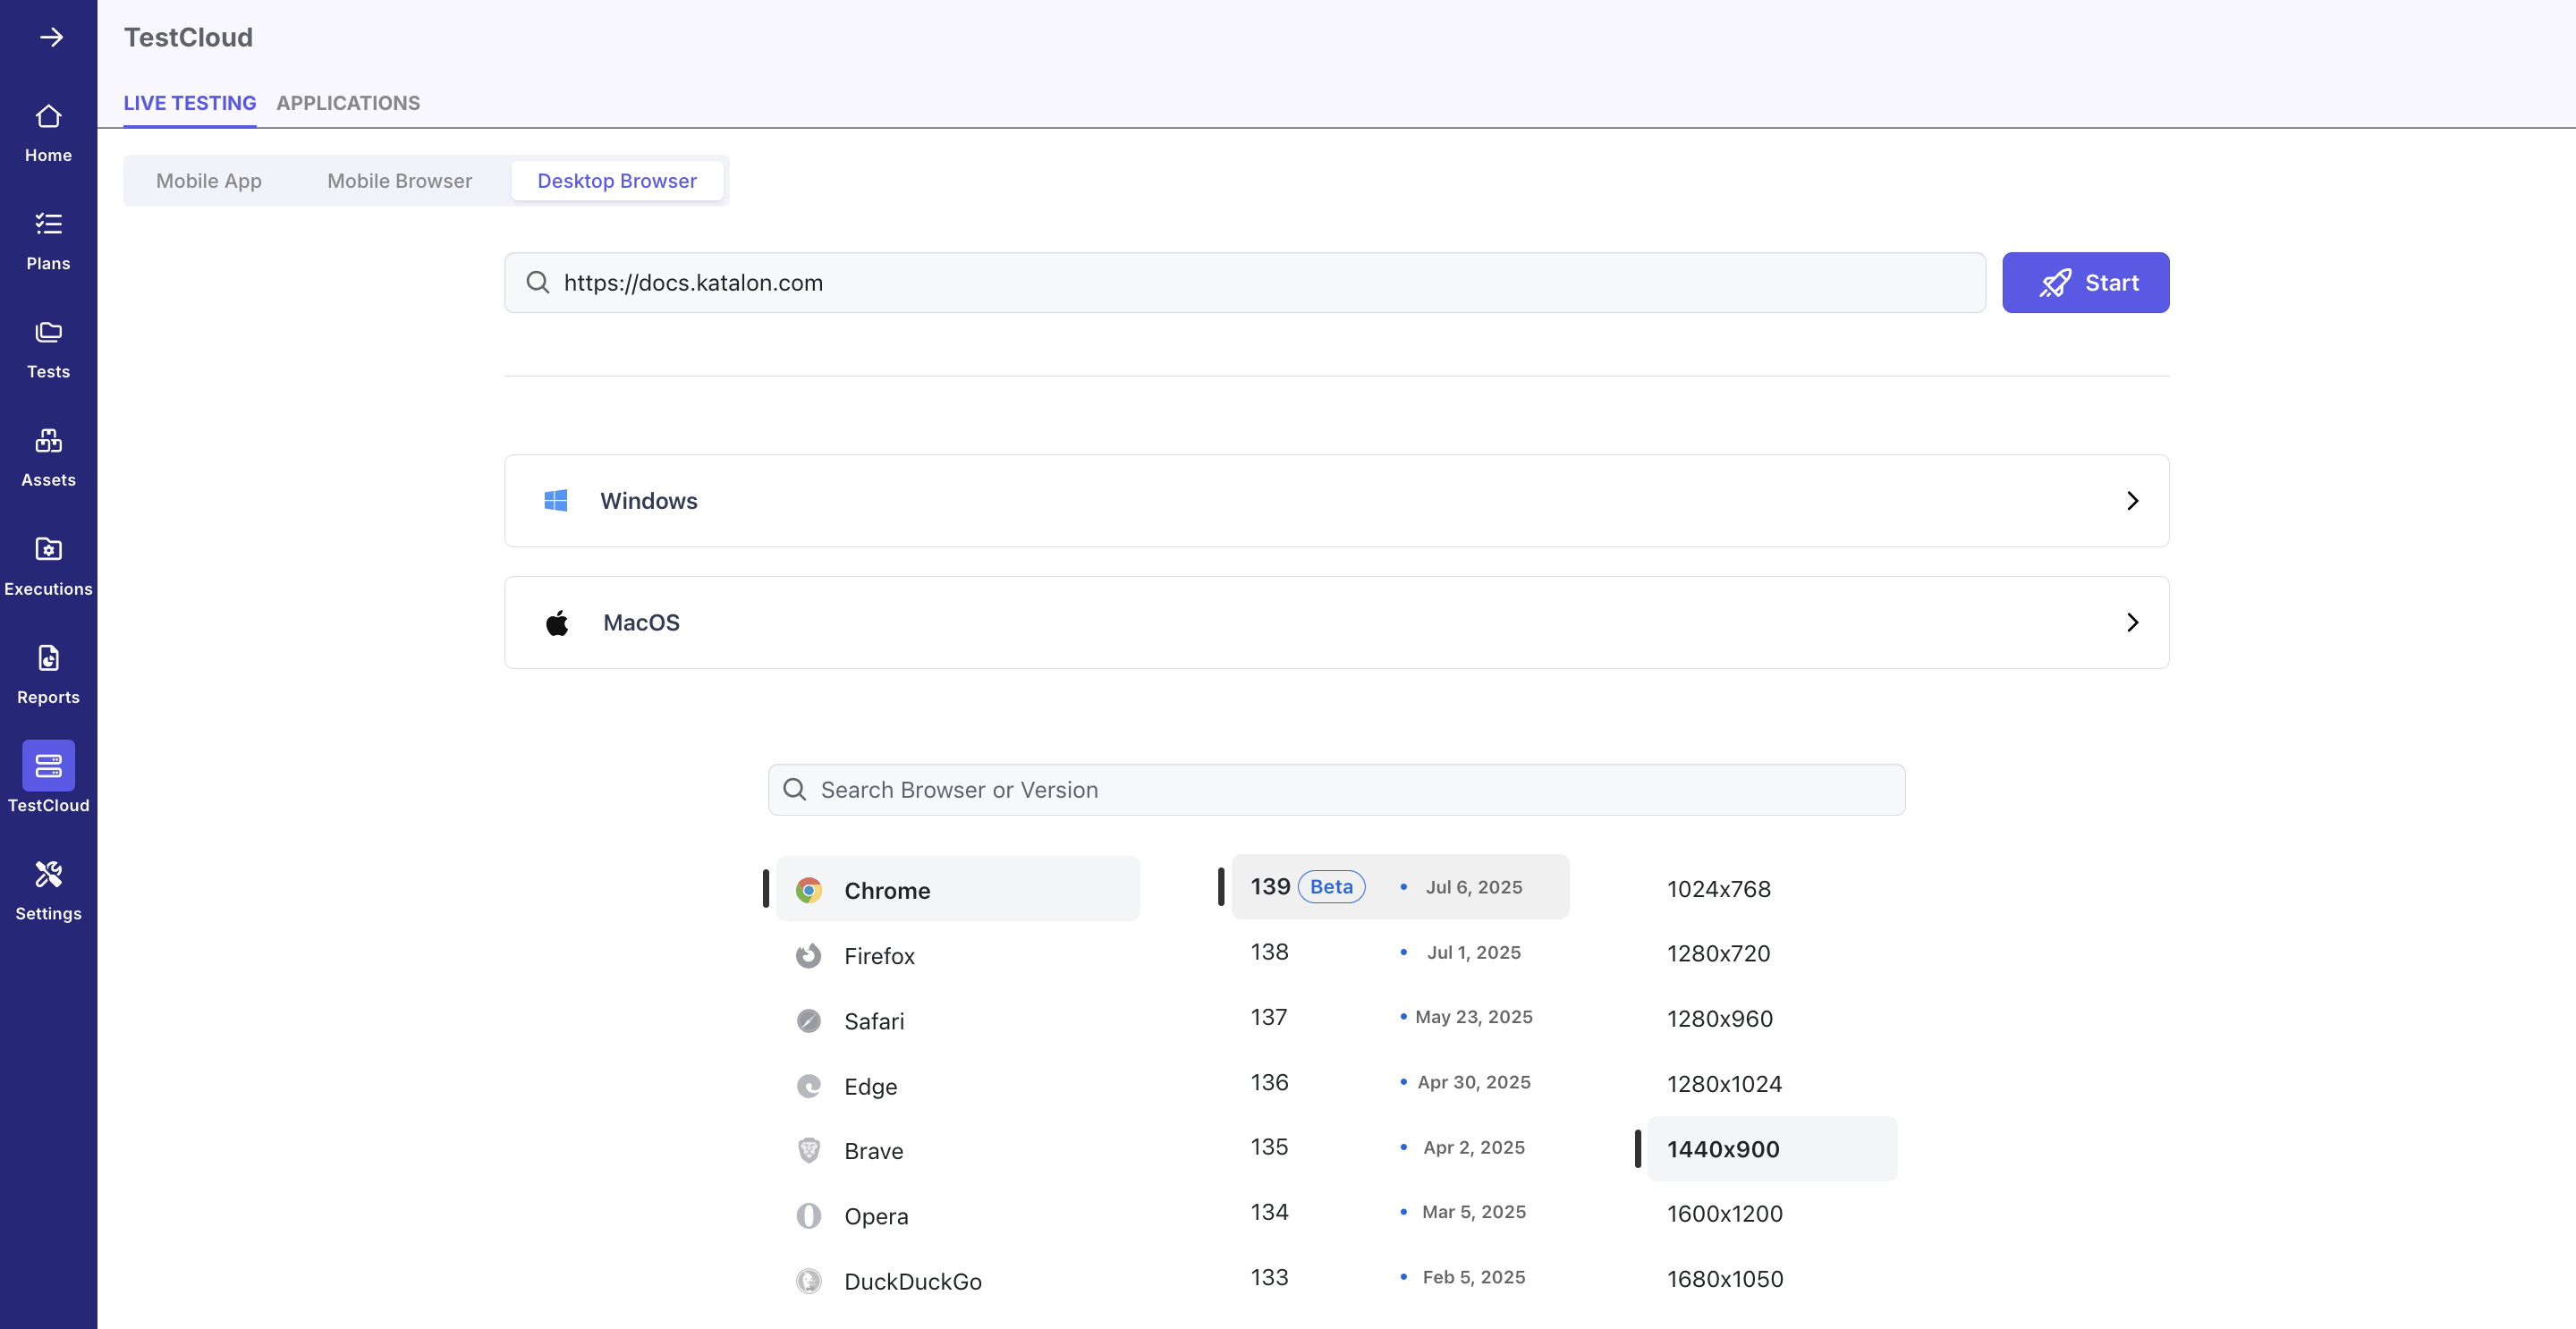Click the Windows logo icon

pyautogui.click(x=556, y=500)
